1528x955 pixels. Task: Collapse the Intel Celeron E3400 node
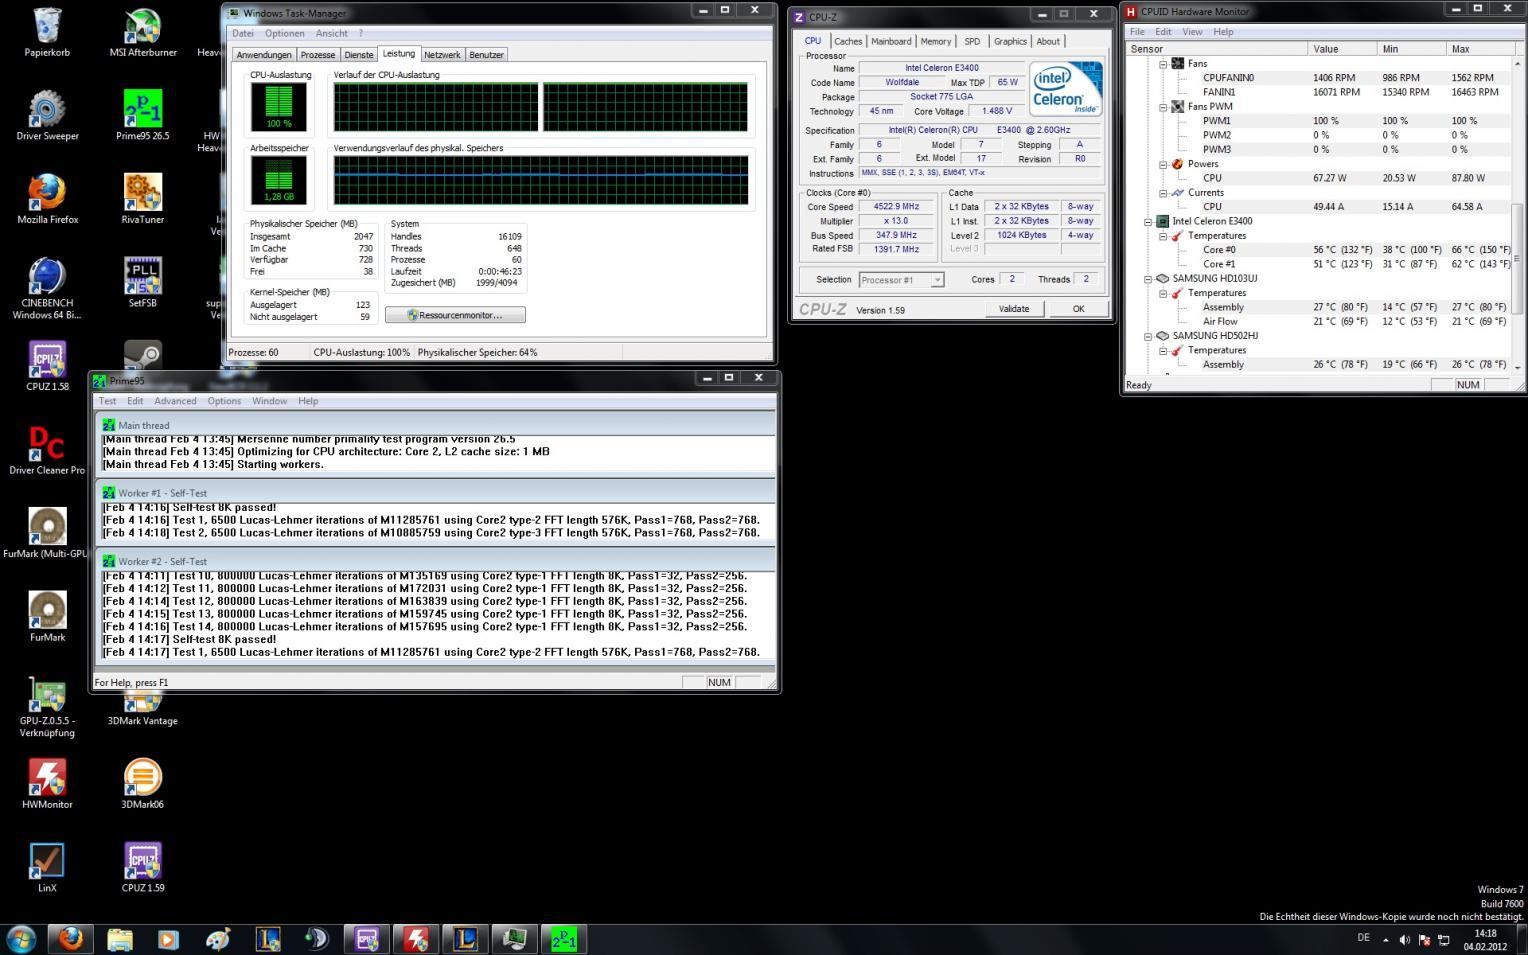(x=1148, y=221)
